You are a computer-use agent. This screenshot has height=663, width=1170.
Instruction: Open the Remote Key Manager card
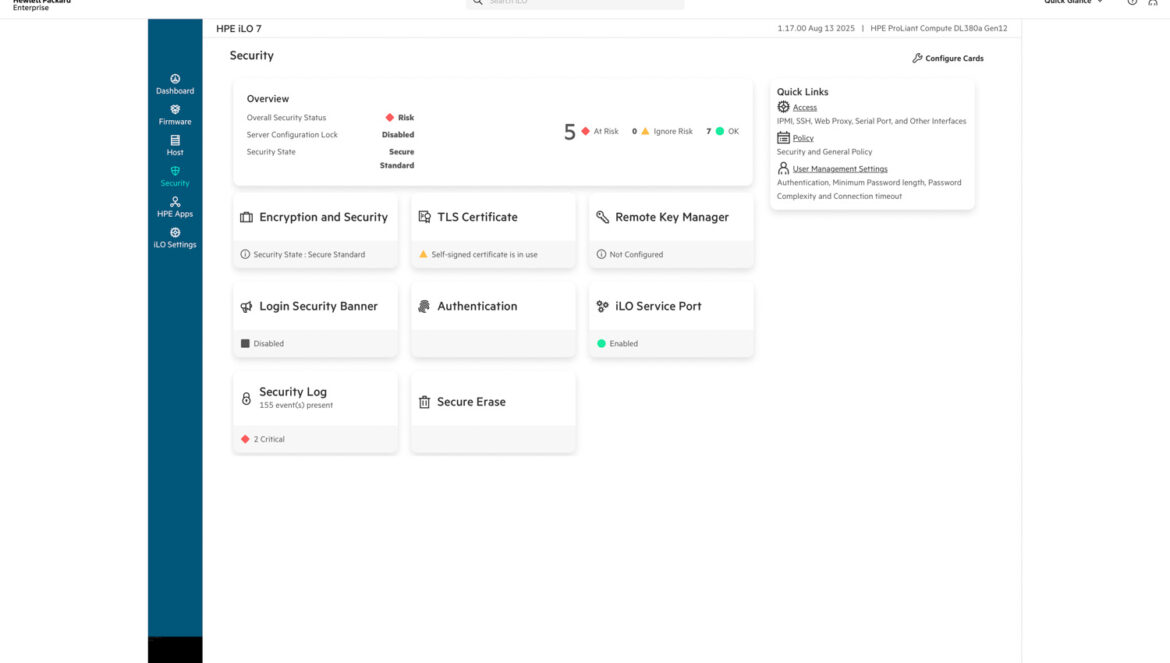(671, 217)
